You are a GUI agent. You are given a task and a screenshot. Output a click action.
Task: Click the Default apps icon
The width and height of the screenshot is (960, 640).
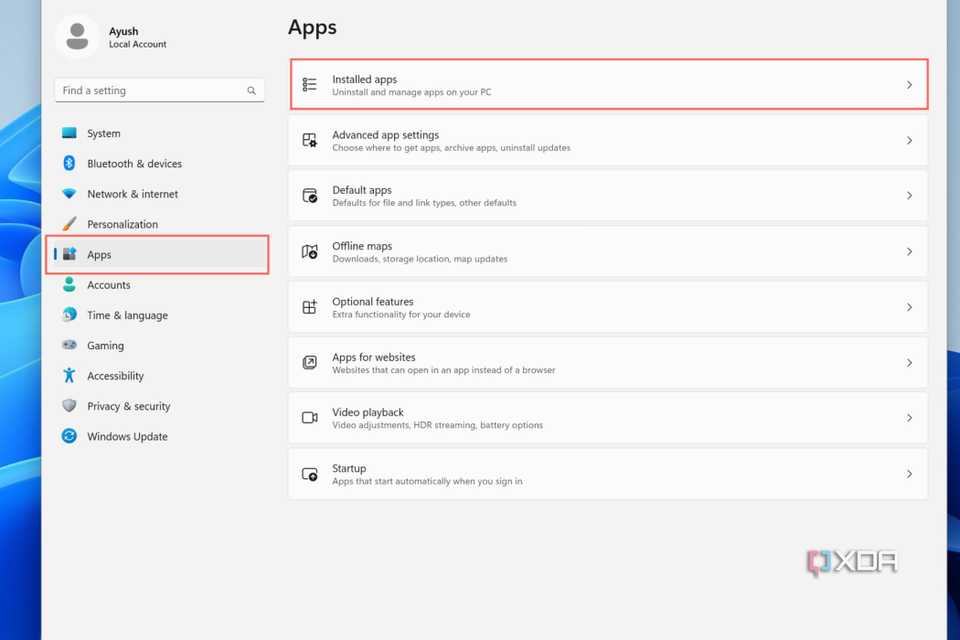tap(310, 196)
